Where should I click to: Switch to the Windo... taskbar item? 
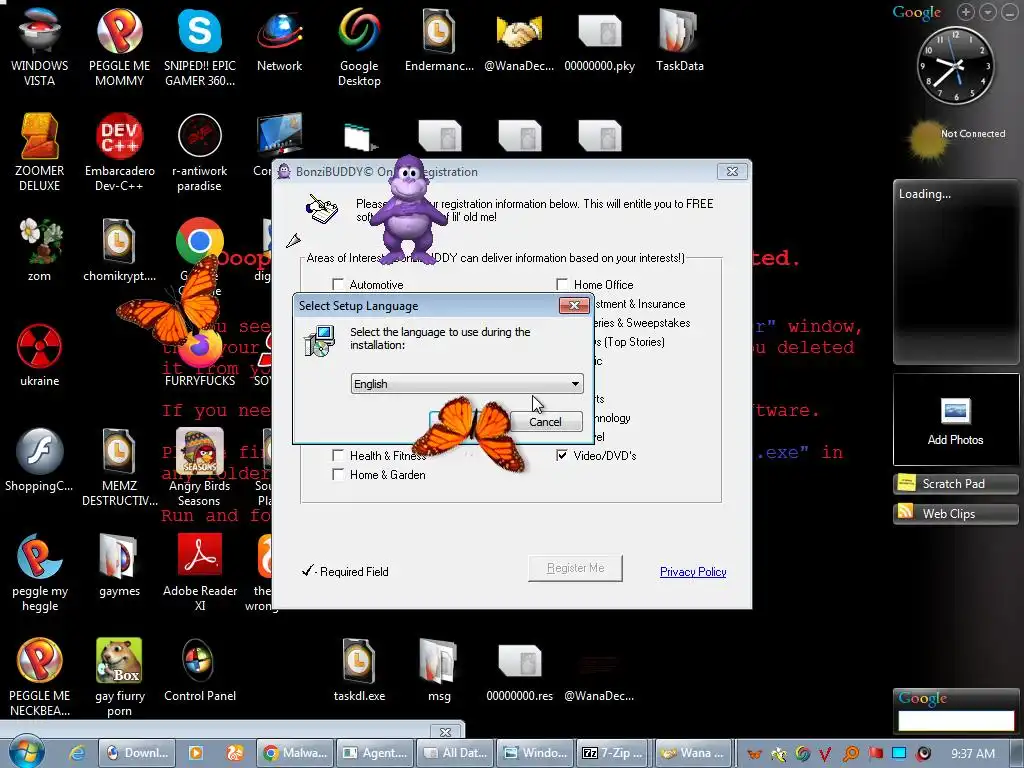pos(535,753)
